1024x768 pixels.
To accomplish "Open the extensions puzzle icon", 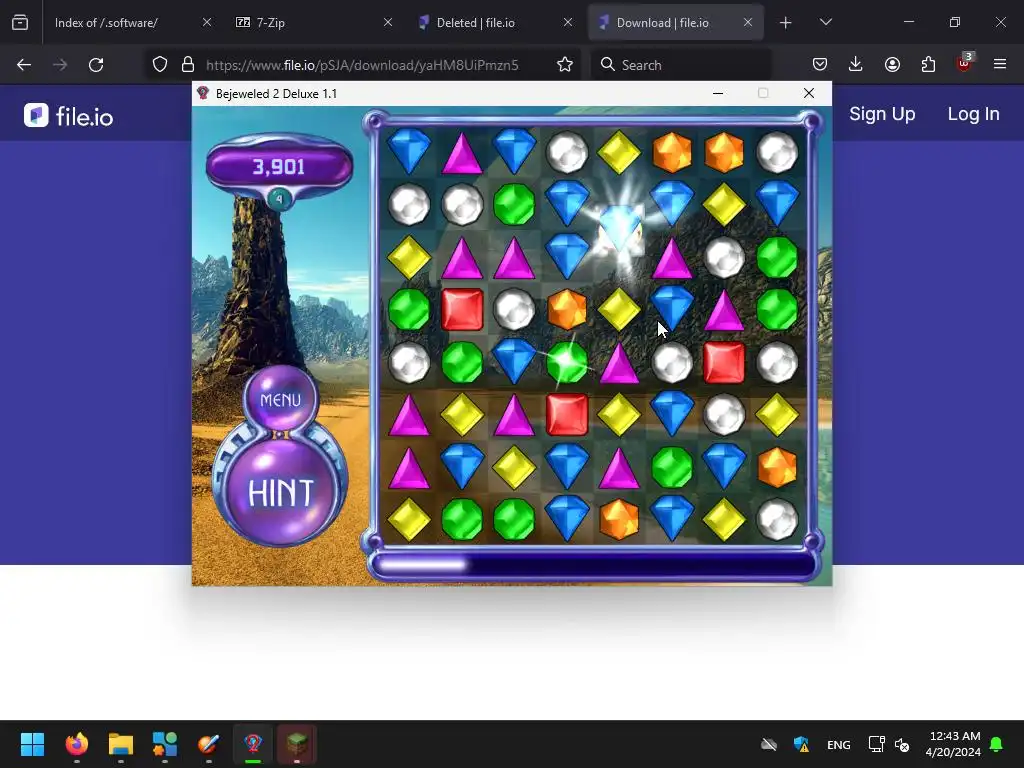I will pyautogui.click(x=928, y=65).
